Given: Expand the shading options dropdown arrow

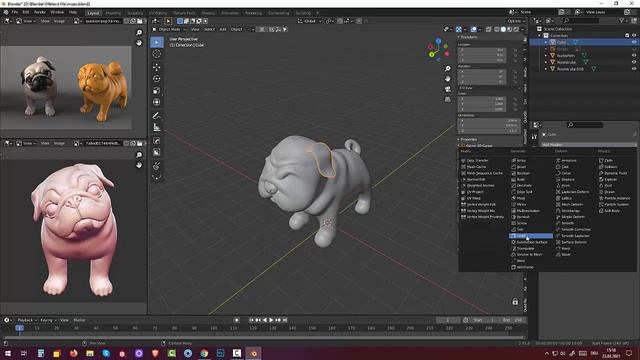Looking at the screenshot, I should (523, 29).
